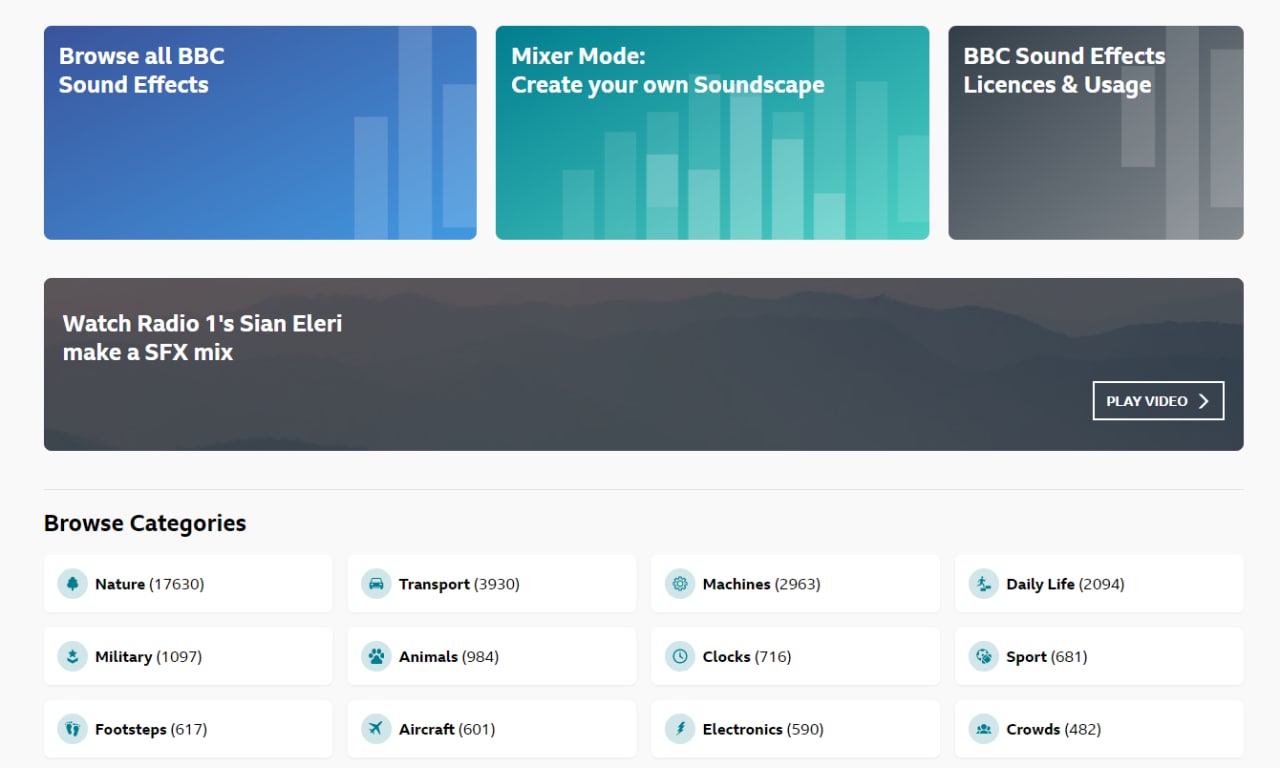
Task: Click the Browse Categories heading
Action: pos(145,523)
